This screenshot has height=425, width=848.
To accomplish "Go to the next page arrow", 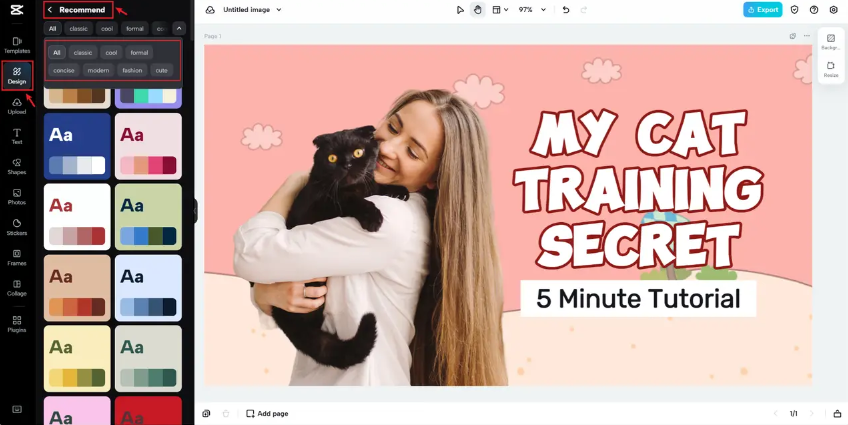I will coord(811,414).
